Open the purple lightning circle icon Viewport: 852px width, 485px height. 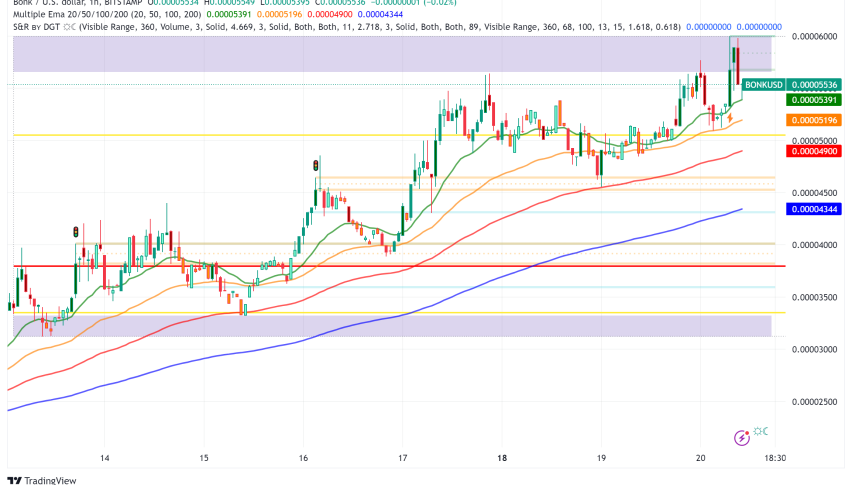pos(742,437)
